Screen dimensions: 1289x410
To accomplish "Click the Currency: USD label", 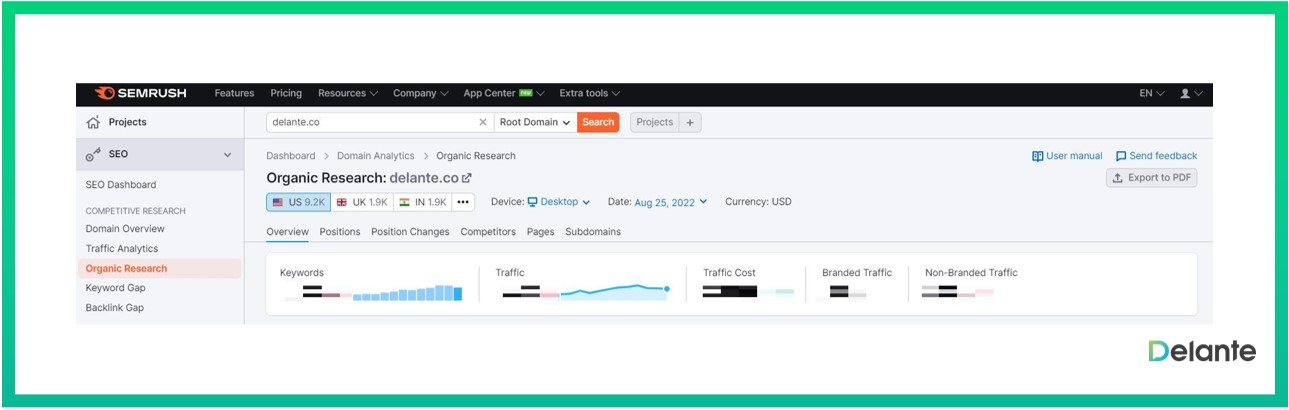I will pyautogui.click(x=758, y=202).
